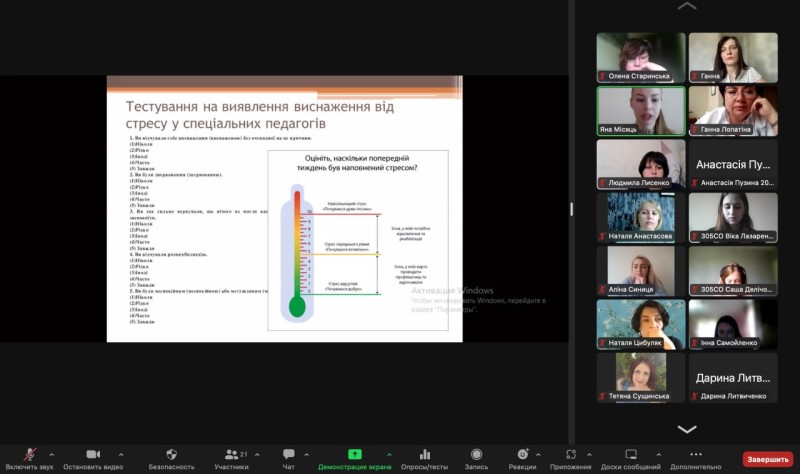End meeting with Завершить button
Screen dimensions: 800x474
767,459
